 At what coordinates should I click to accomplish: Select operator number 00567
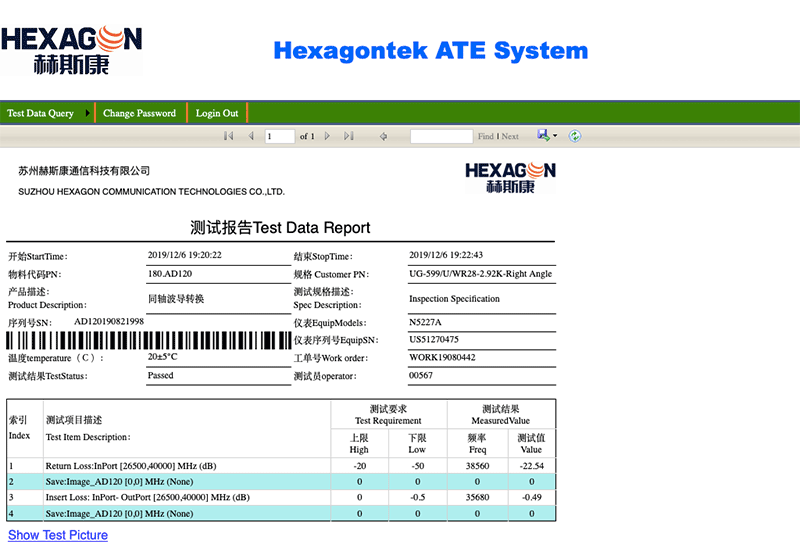pos(420,376)
